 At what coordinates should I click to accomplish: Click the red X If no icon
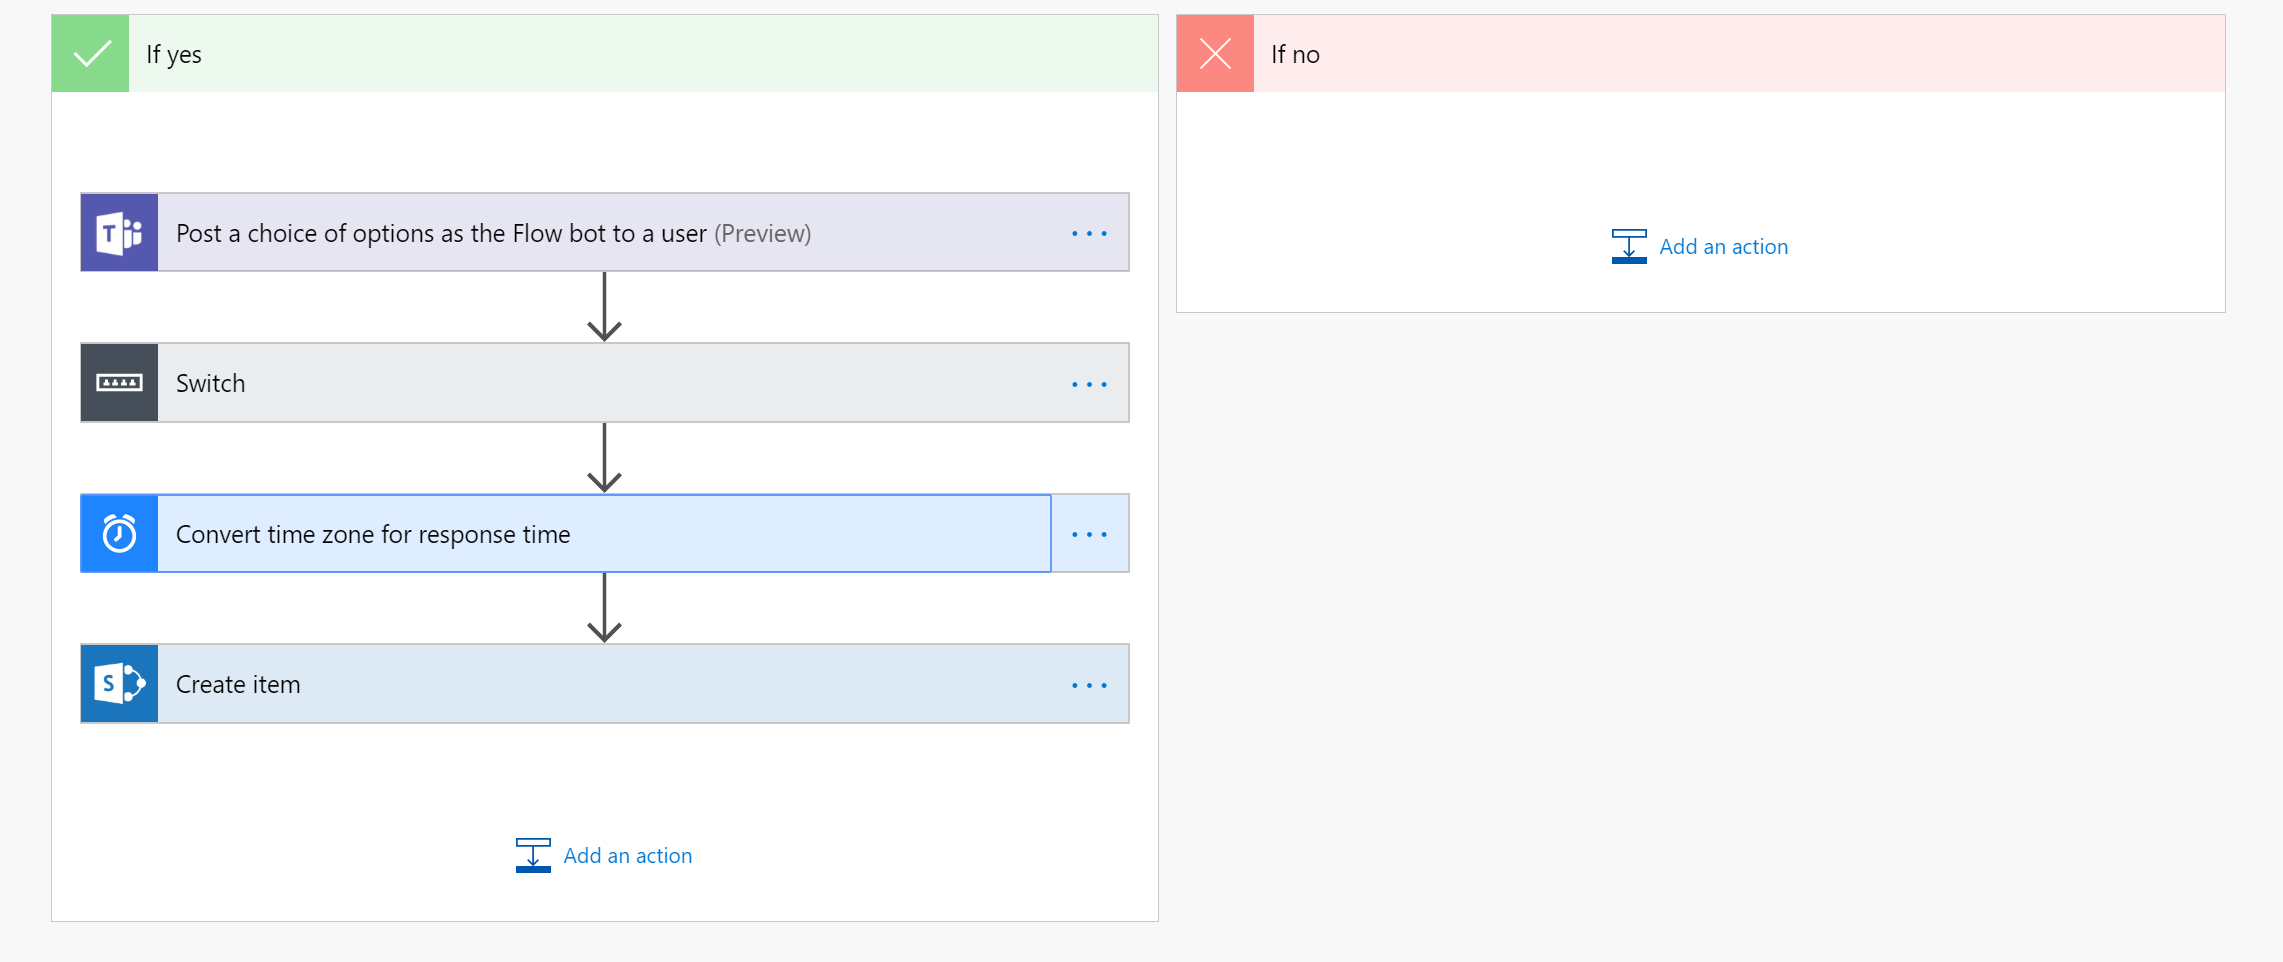1215,54
